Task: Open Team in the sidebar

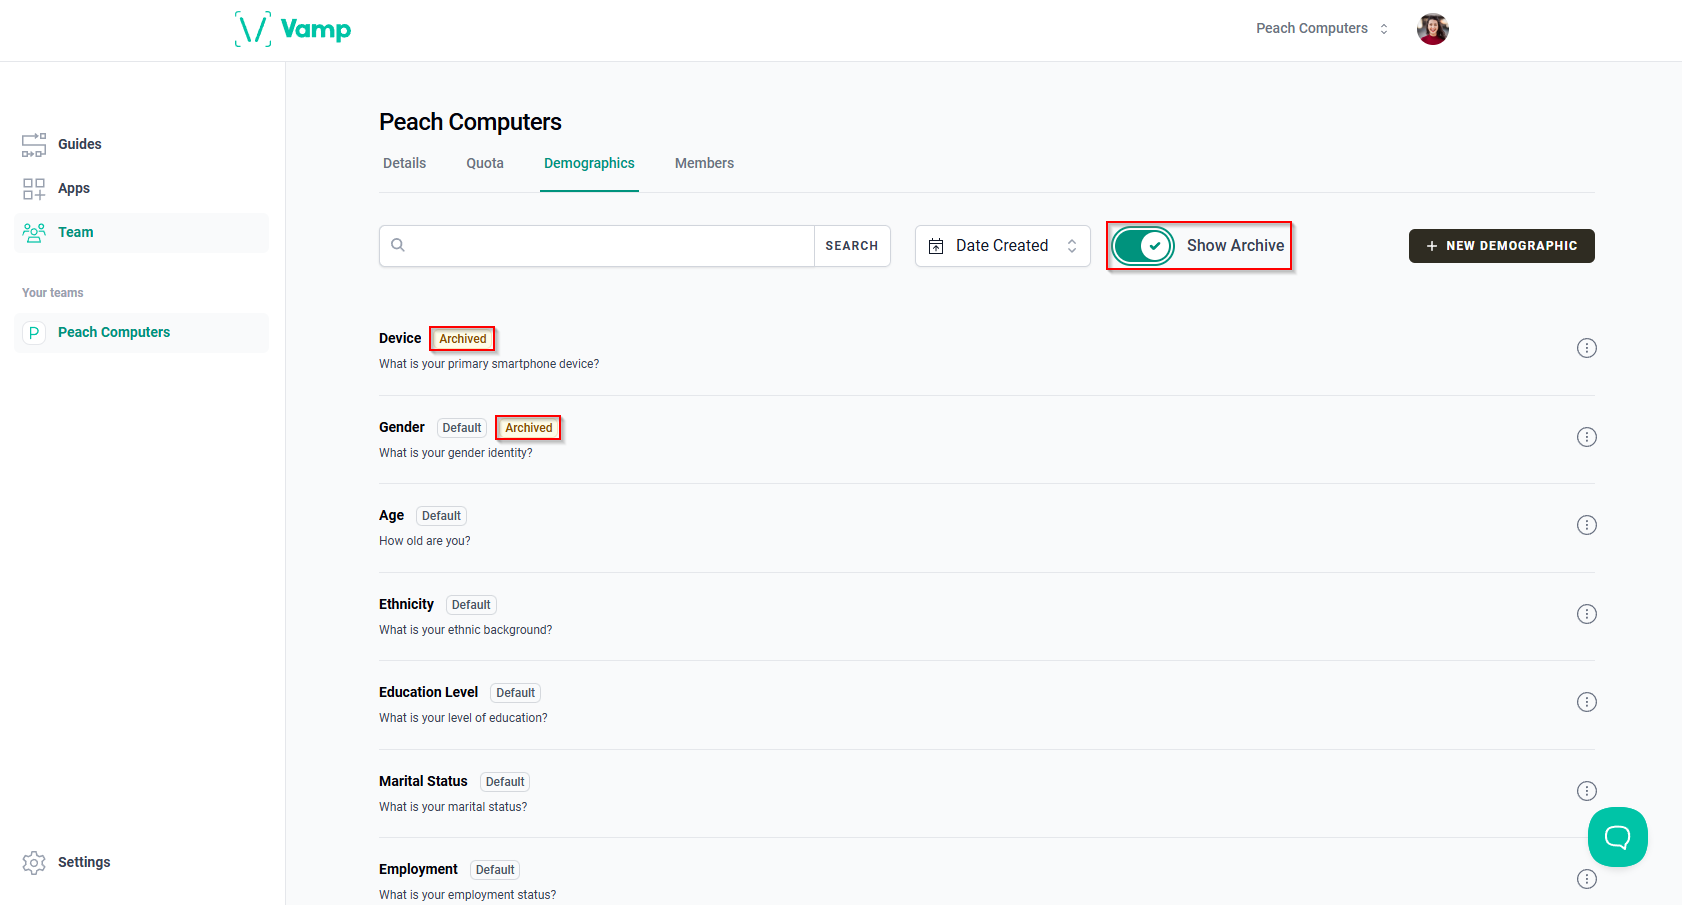Action: (142, 233)
